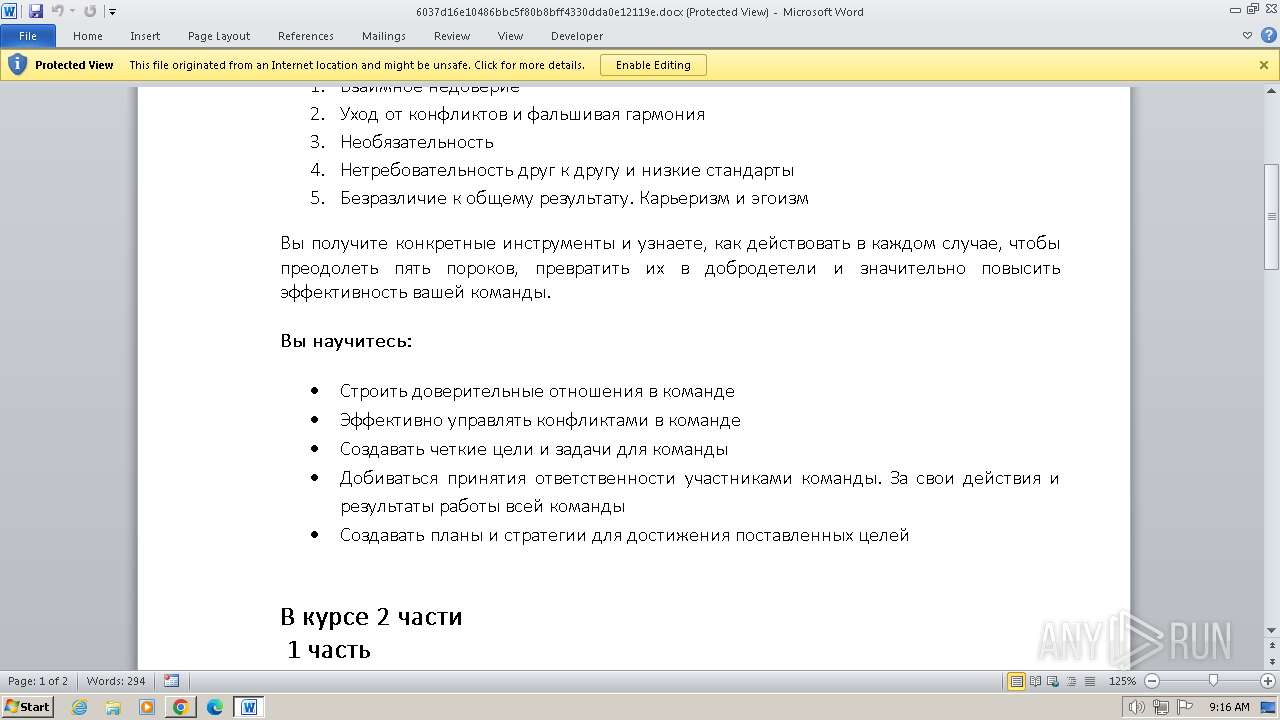The height and width of the screenshot is (720, 1280).
Task: Click the heading 'В курсе 2 части'
Action: click(371, 616)
